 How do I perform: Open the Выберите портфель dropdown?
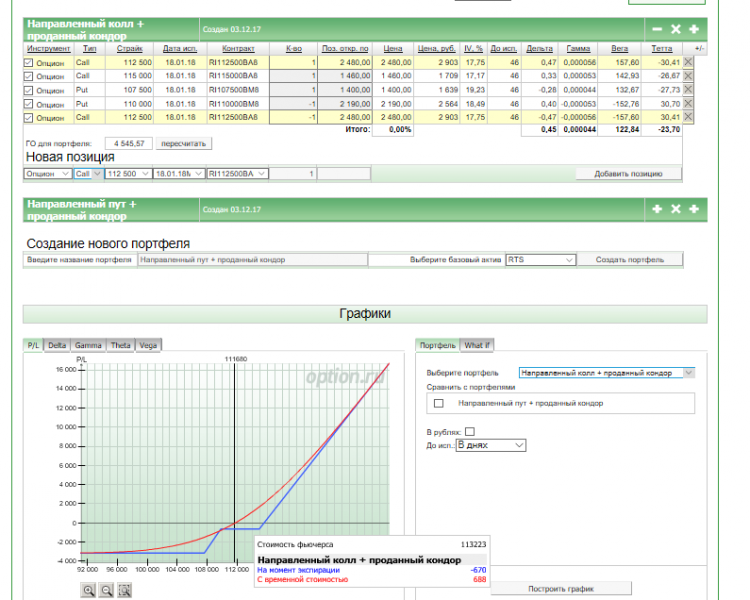tap(607, 373)
